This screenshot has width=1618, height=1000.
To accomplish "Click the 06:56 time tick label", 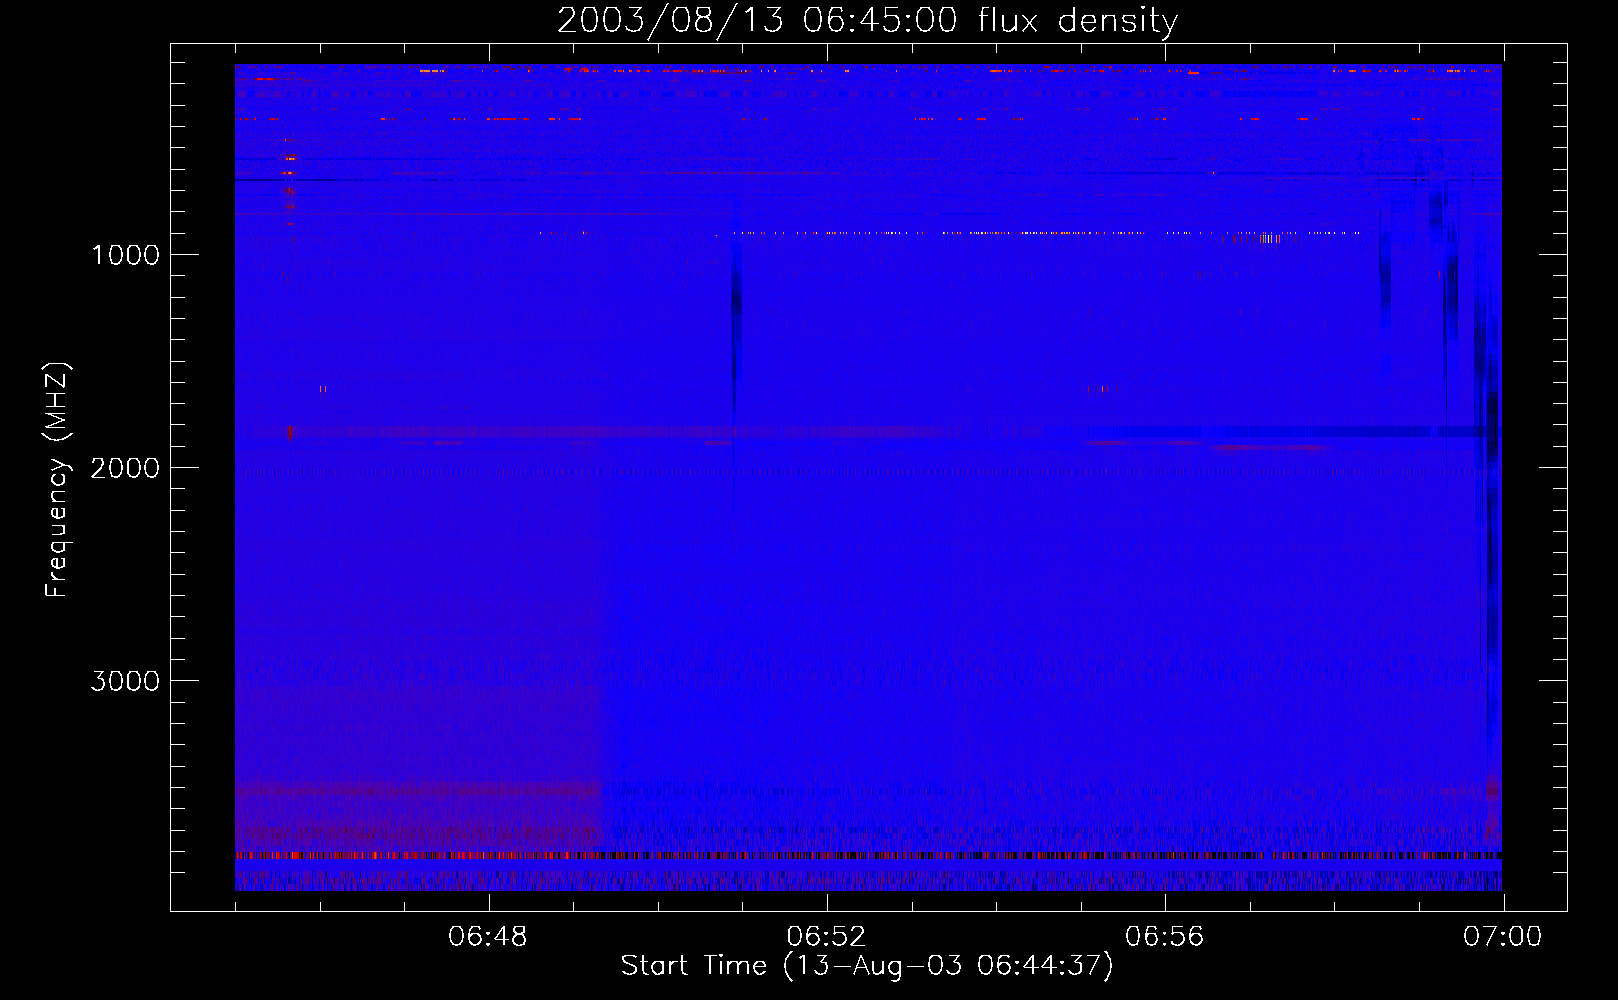I will (1164, 937).
